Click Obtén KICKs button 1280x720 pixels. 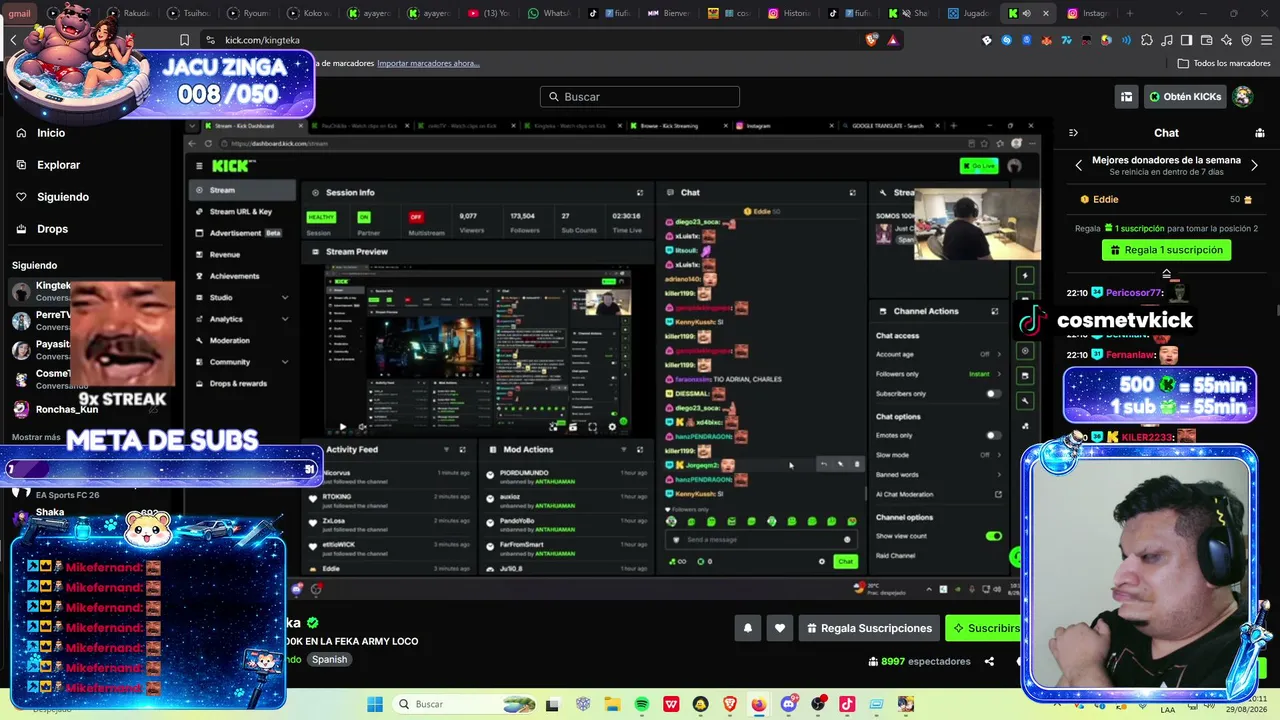click(1185, 97)
